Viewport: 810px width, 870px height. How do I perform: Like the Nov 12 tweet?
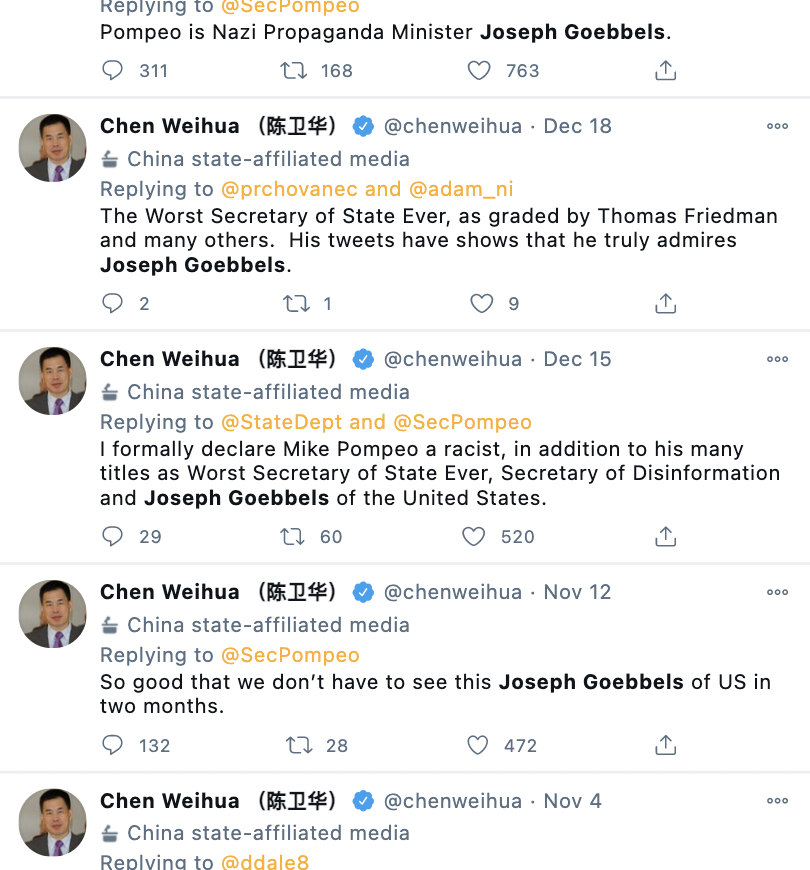[478, 745]
